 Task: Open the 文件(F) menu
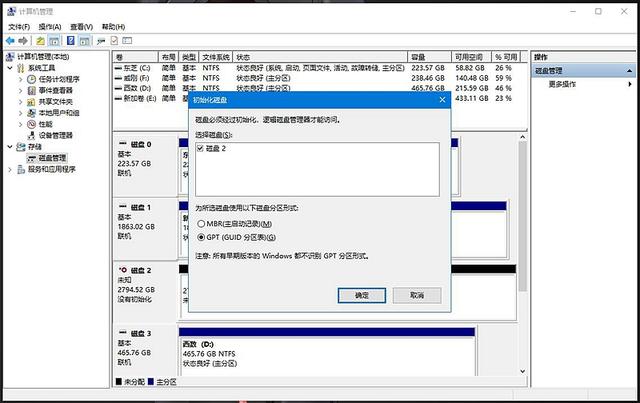(19, 27)
